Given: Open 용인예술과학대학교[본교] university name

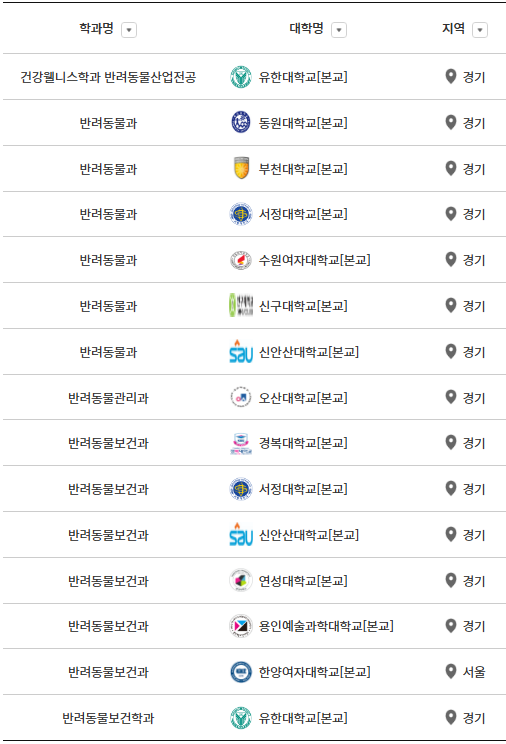Looking at the screenshot, I should (326, 626).
